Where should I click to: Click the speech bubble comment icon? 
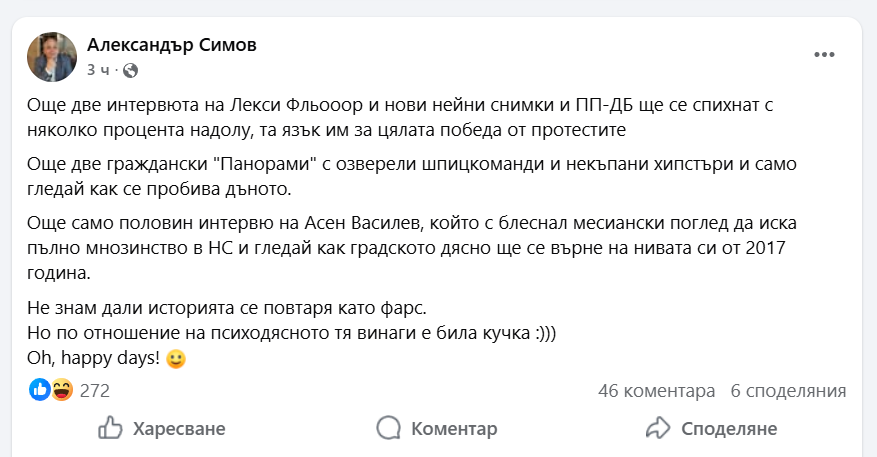(388, 429)
